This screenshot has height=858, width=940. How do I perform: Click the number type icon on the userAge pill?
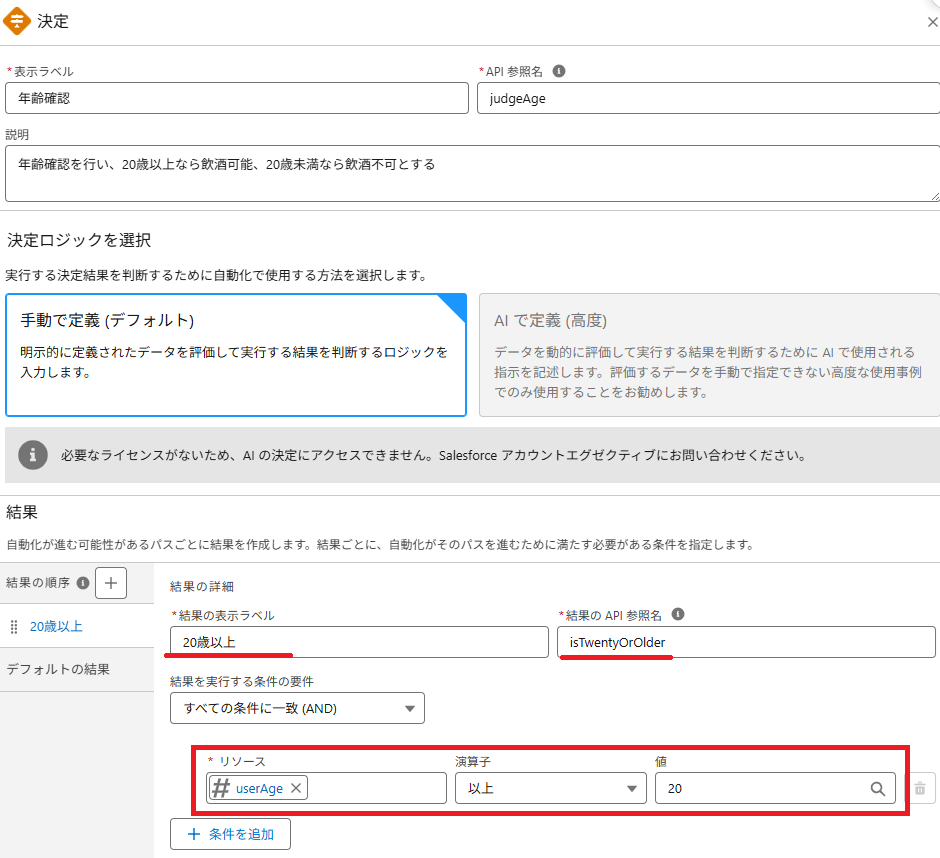(221, 788)
